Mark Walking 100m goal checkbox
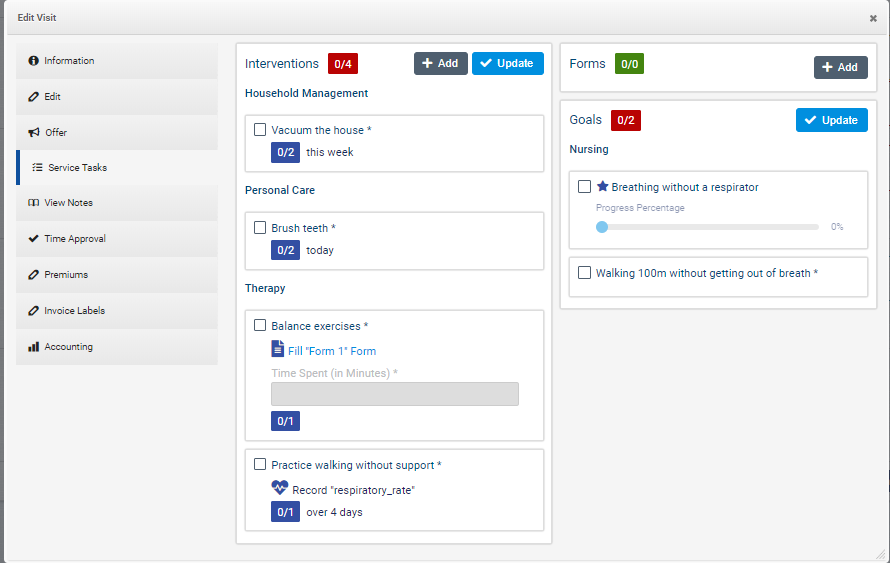The width and height of the screenshot is (890, 563). coord(585,272)
